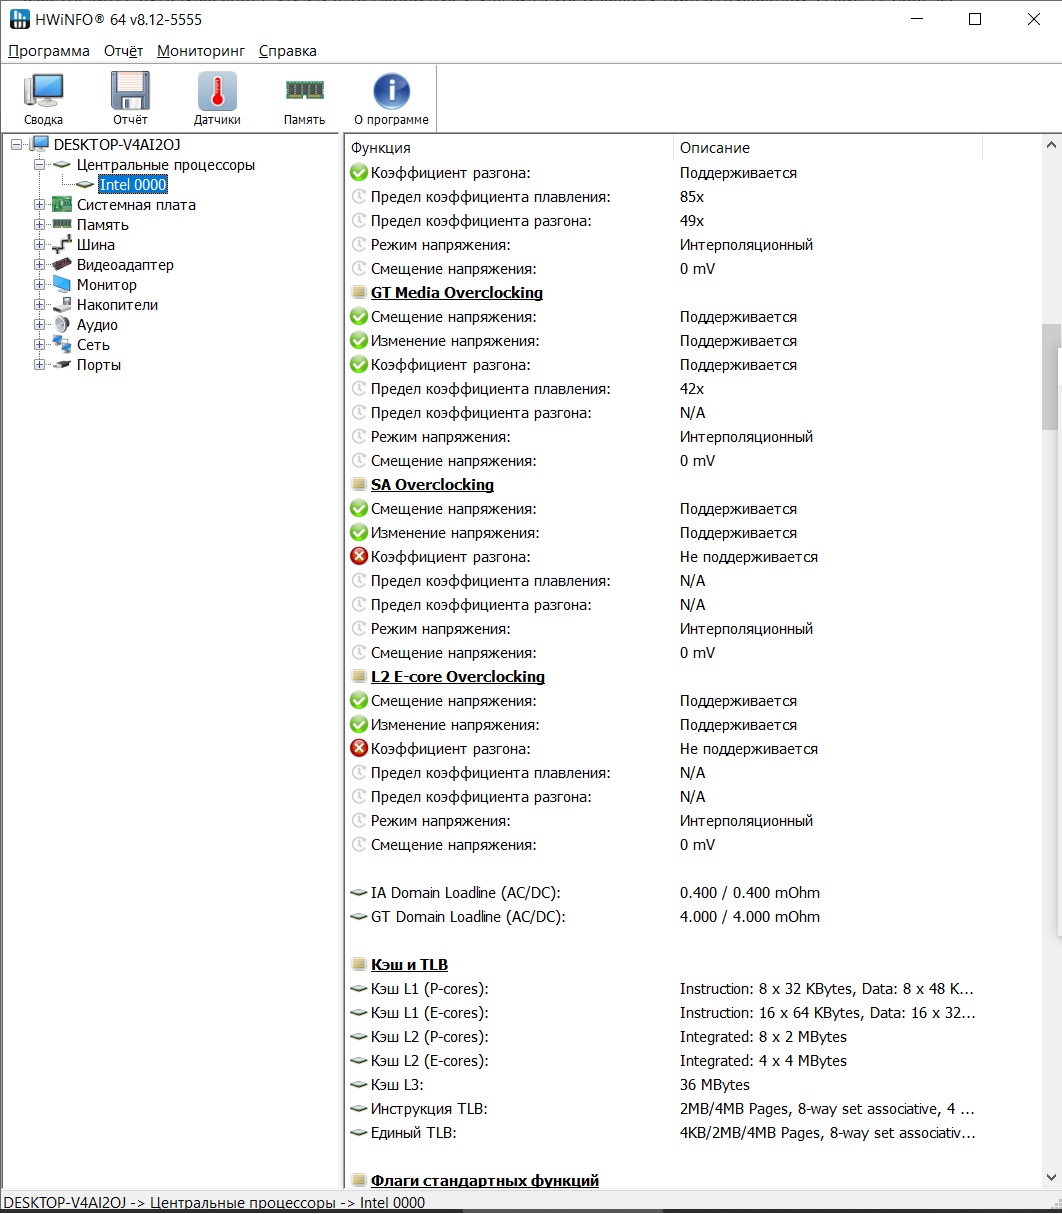Click the GT Media Overclocking folder icon
Image resolution: width=1062 pixels, height=1214 pixels.
[359, 293]
